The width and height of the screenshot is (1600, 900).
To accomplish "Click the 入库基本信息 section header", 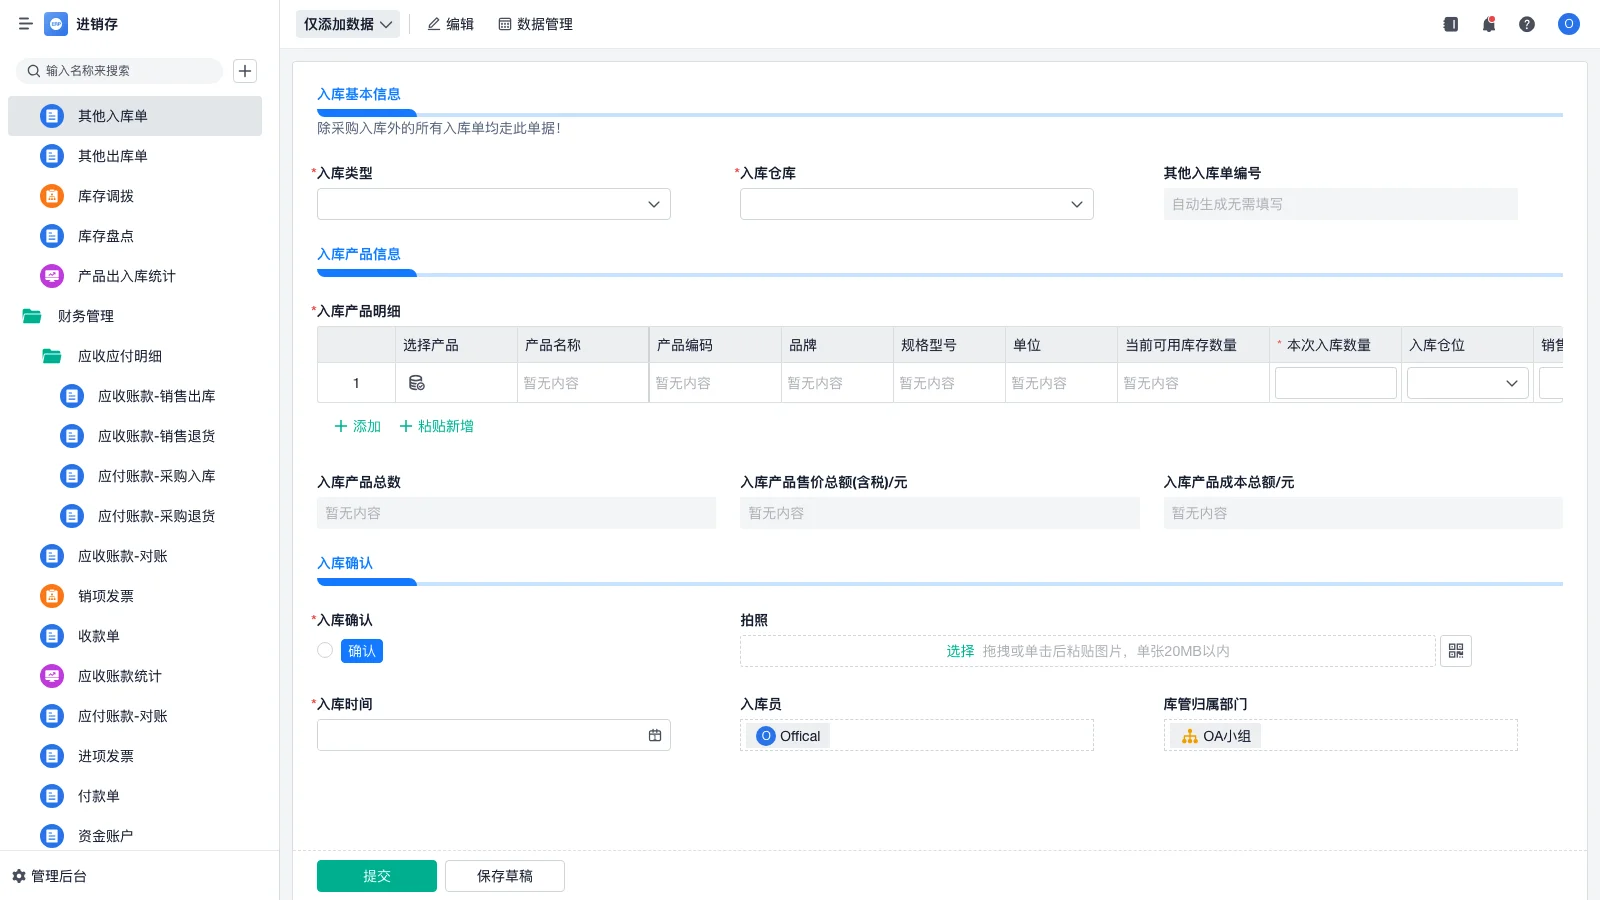I will [359, 94].
